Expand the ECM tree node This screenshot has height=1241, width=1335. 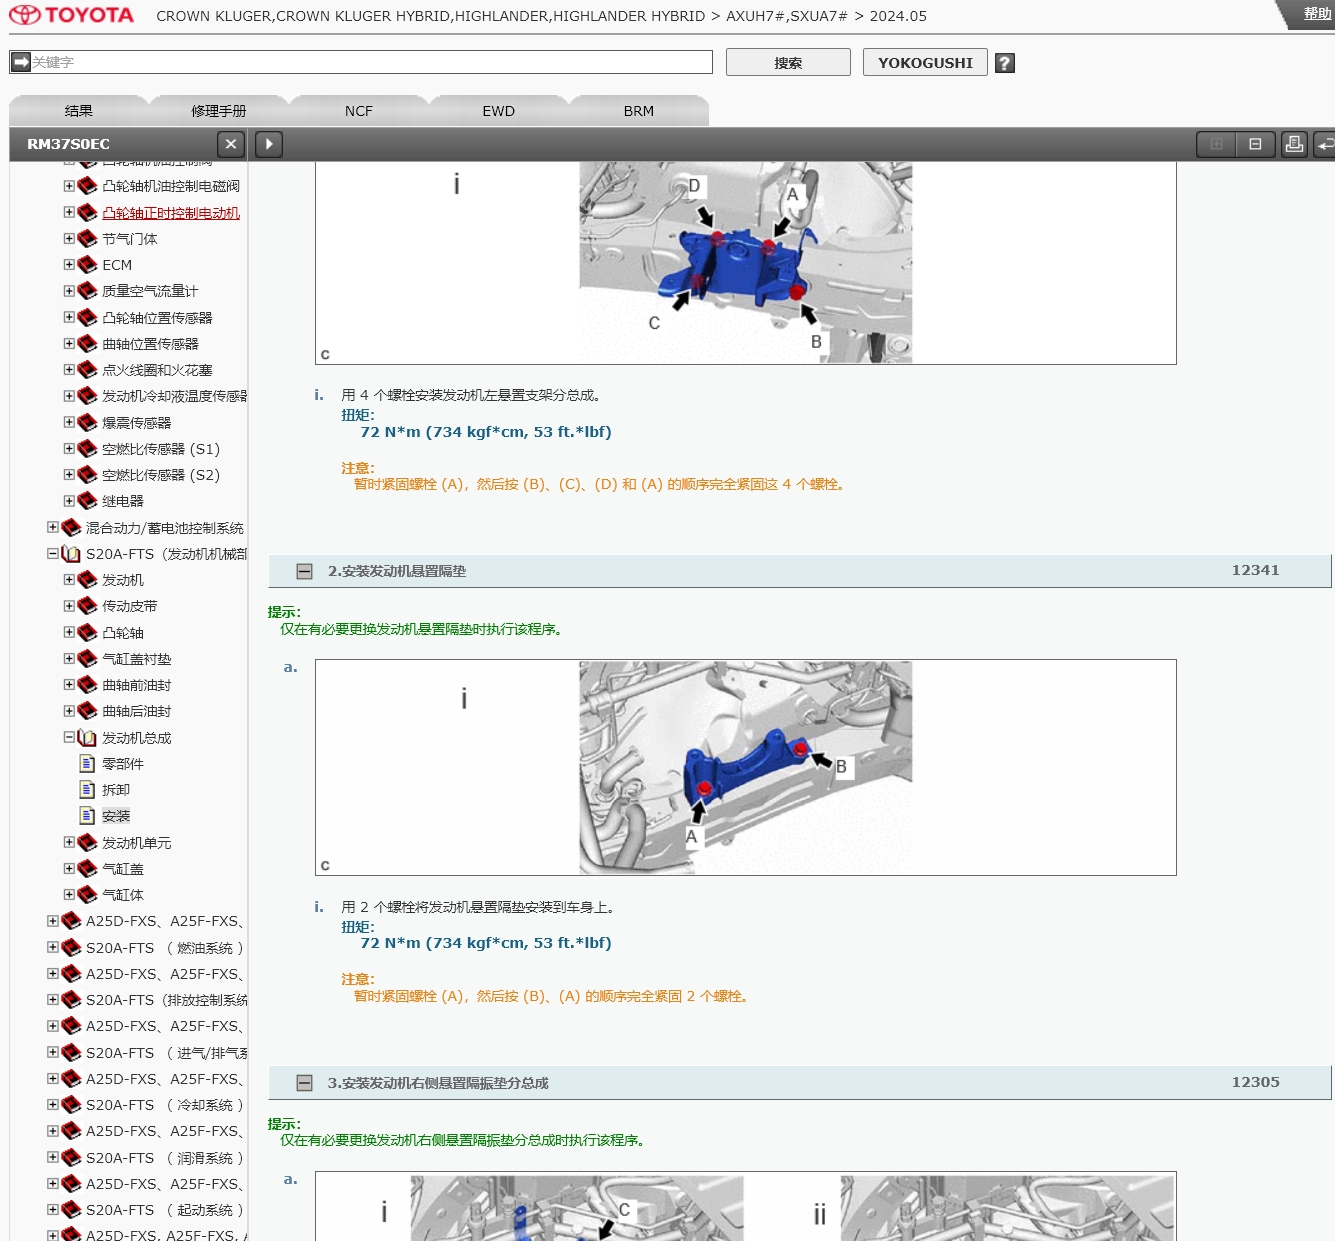pos(69,265)
